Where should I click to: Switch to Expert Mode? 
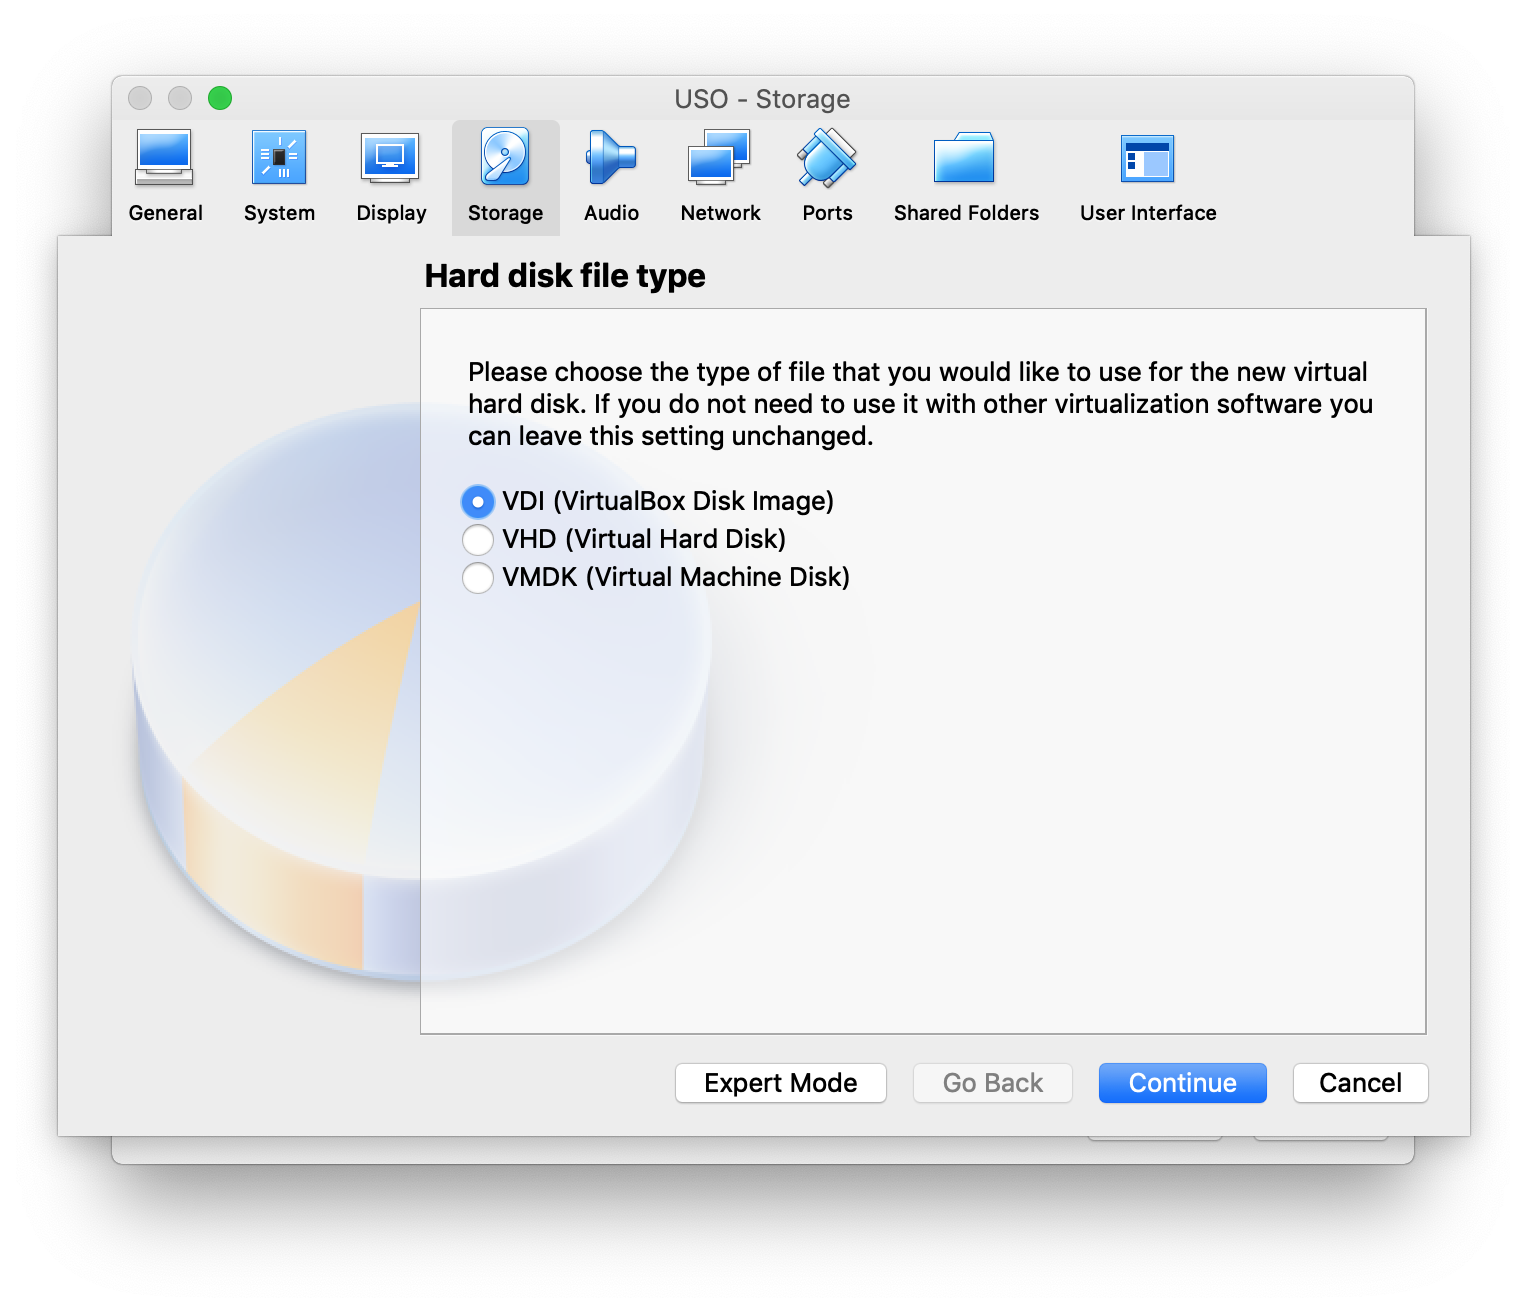coord(781,1083)
